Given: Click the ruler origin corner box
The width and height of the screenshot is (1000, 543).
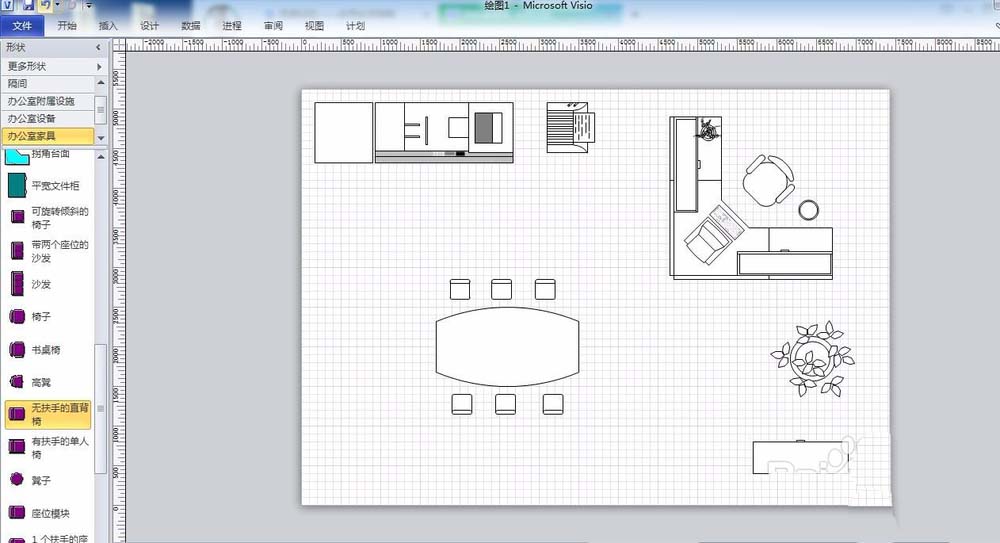Looking at the screenshot, I should tap(119, 45).
